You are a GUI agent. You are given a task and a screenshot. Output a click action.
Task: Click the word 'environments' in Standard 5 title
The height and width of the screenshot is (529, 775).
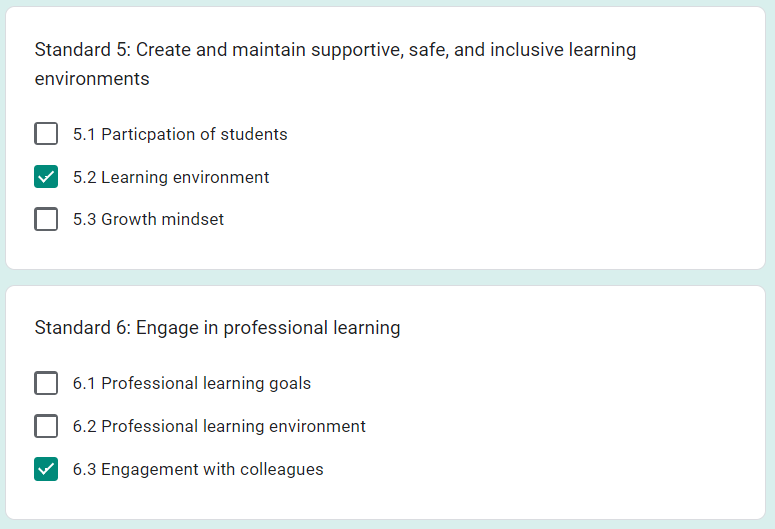click(x=92, y=79)
